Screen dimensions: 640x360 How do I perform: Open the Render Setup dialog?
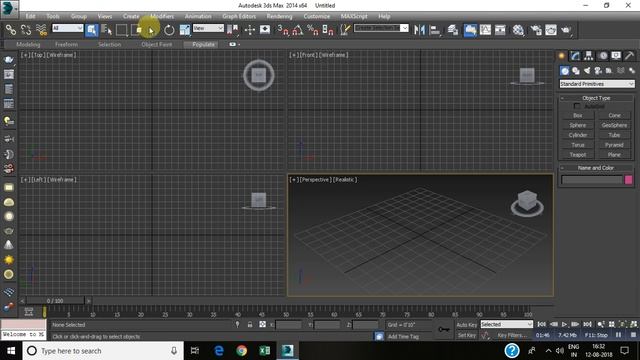[536, 30]
